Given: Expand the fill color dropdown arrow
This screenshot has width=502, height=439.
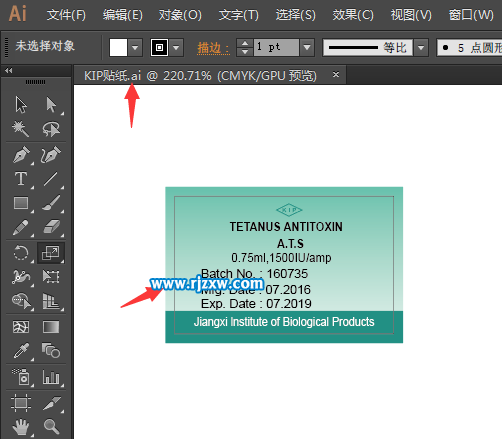Looking at the screenshot, I should 135,48.
